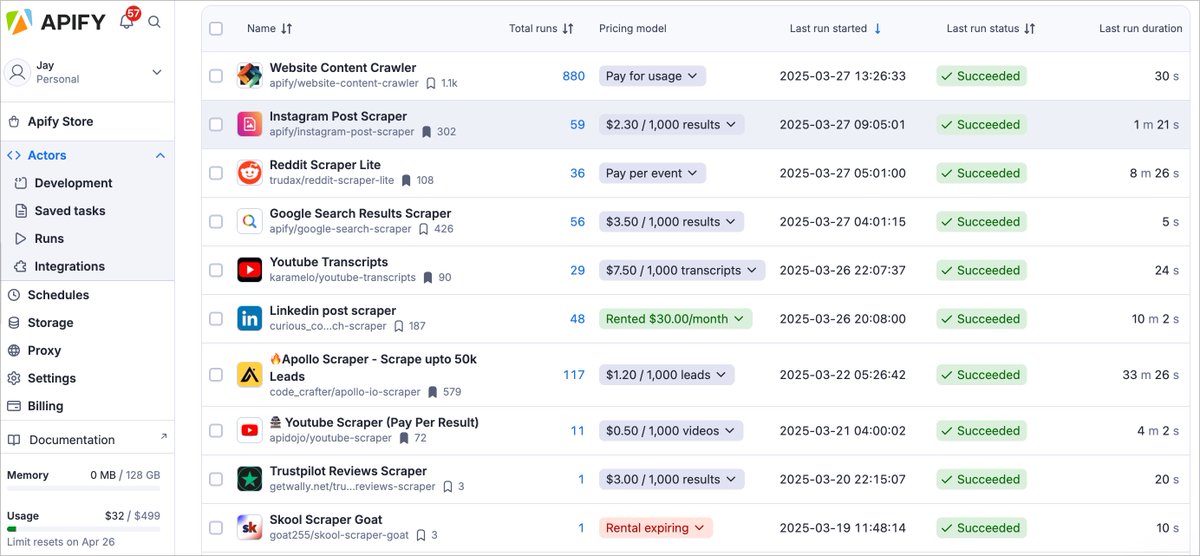Click the Reddit Scraper Lite actor icon

point(249,173)
